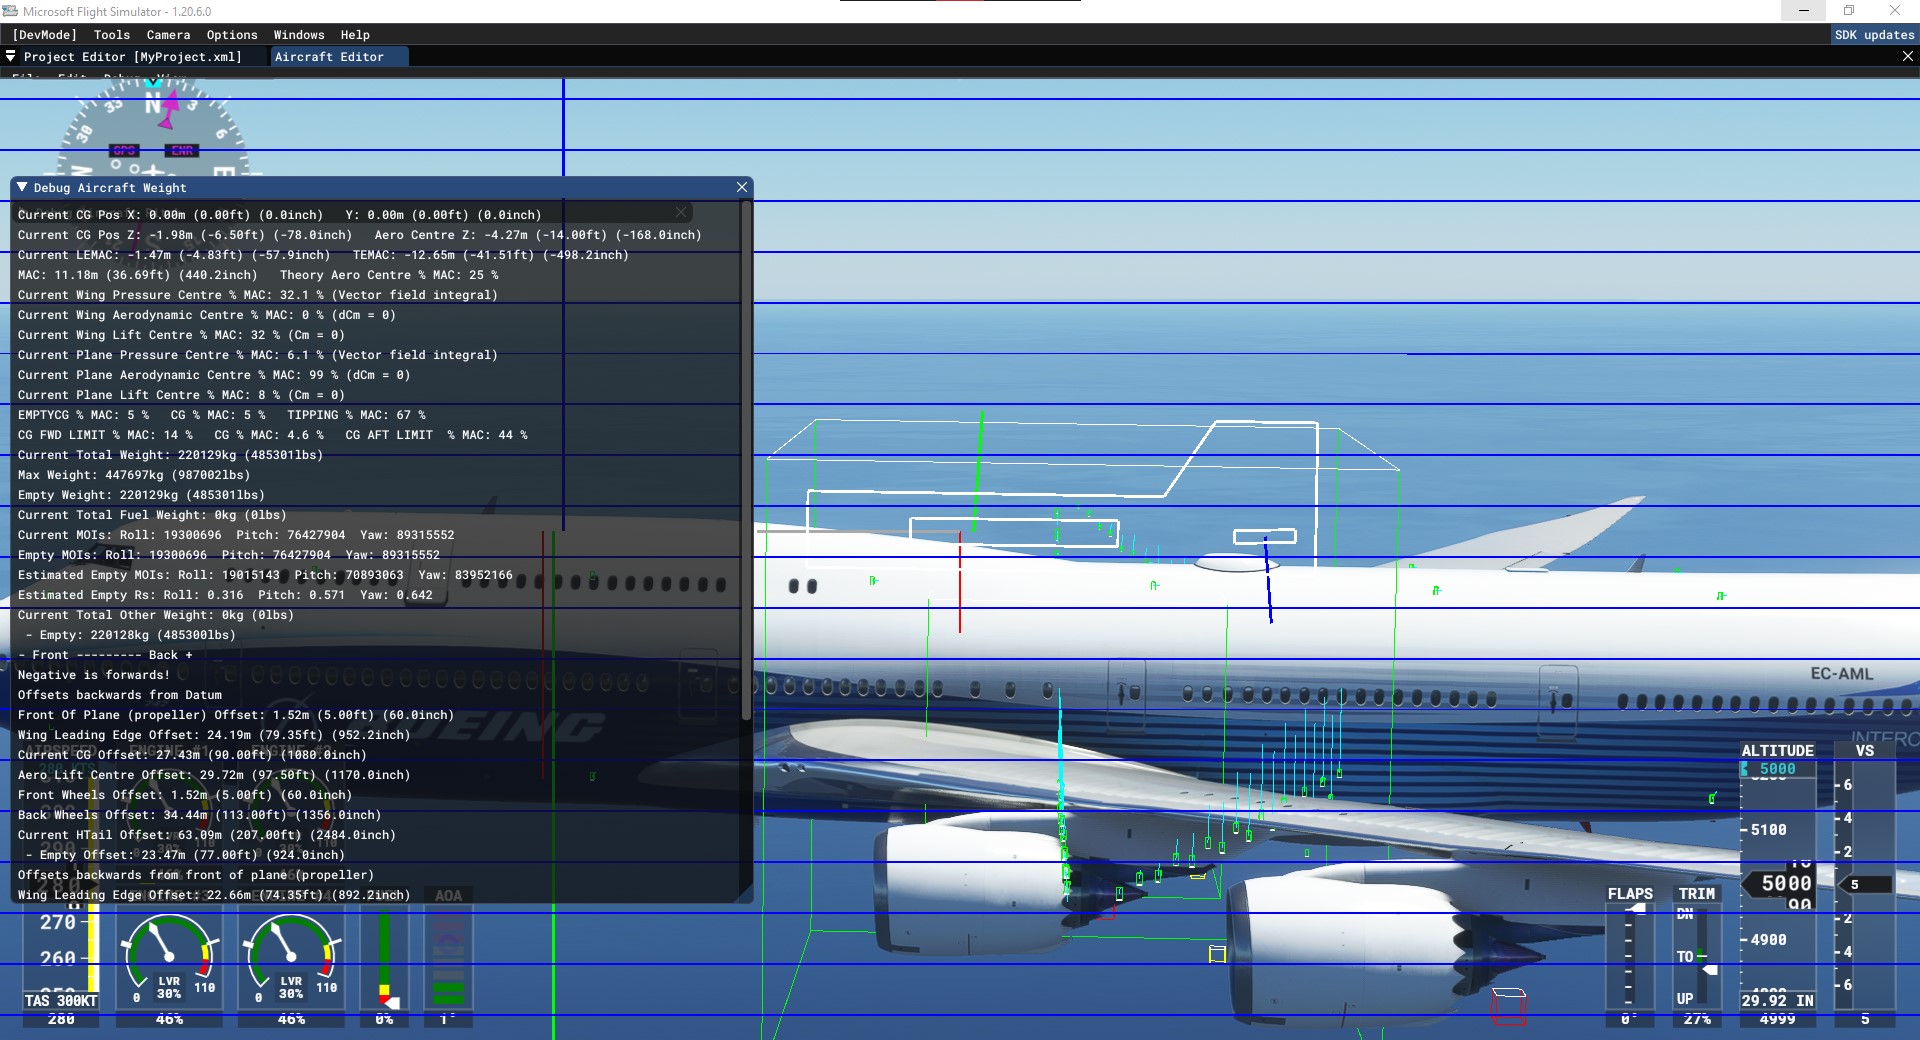Collapse the Project Editor [MyProject.xml] panel
Viewport: 1920px width, 1040px height.
10,57
